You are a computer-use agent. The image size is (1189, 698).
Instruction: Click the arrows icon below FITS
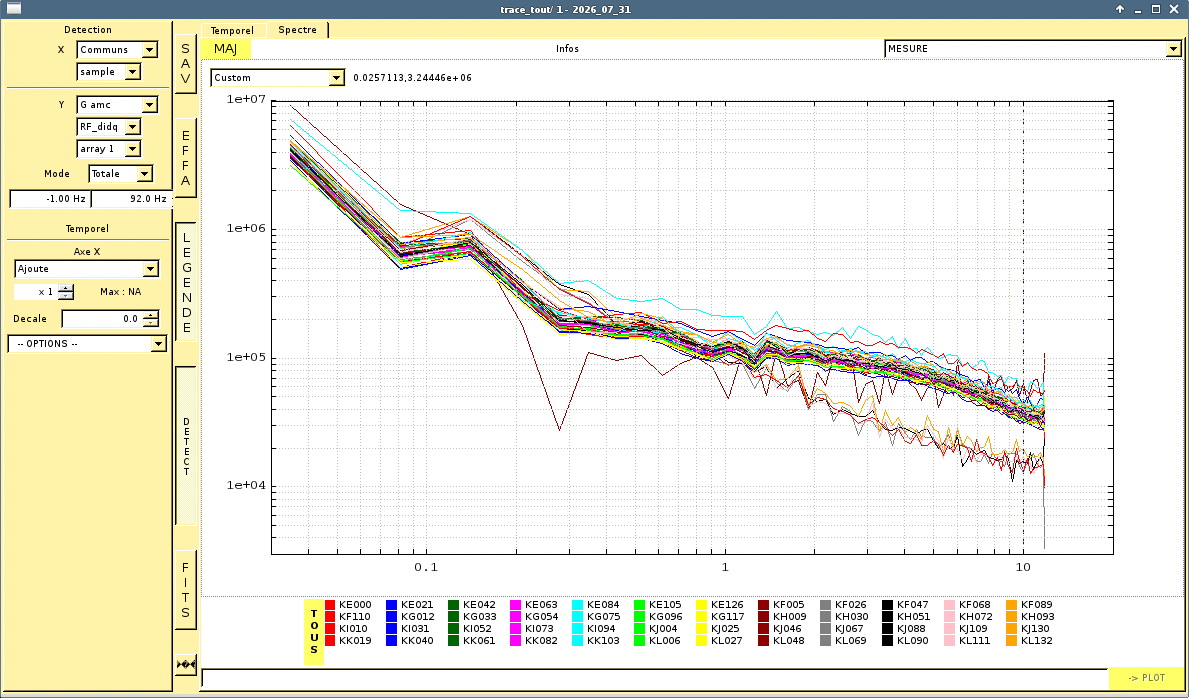186,665
